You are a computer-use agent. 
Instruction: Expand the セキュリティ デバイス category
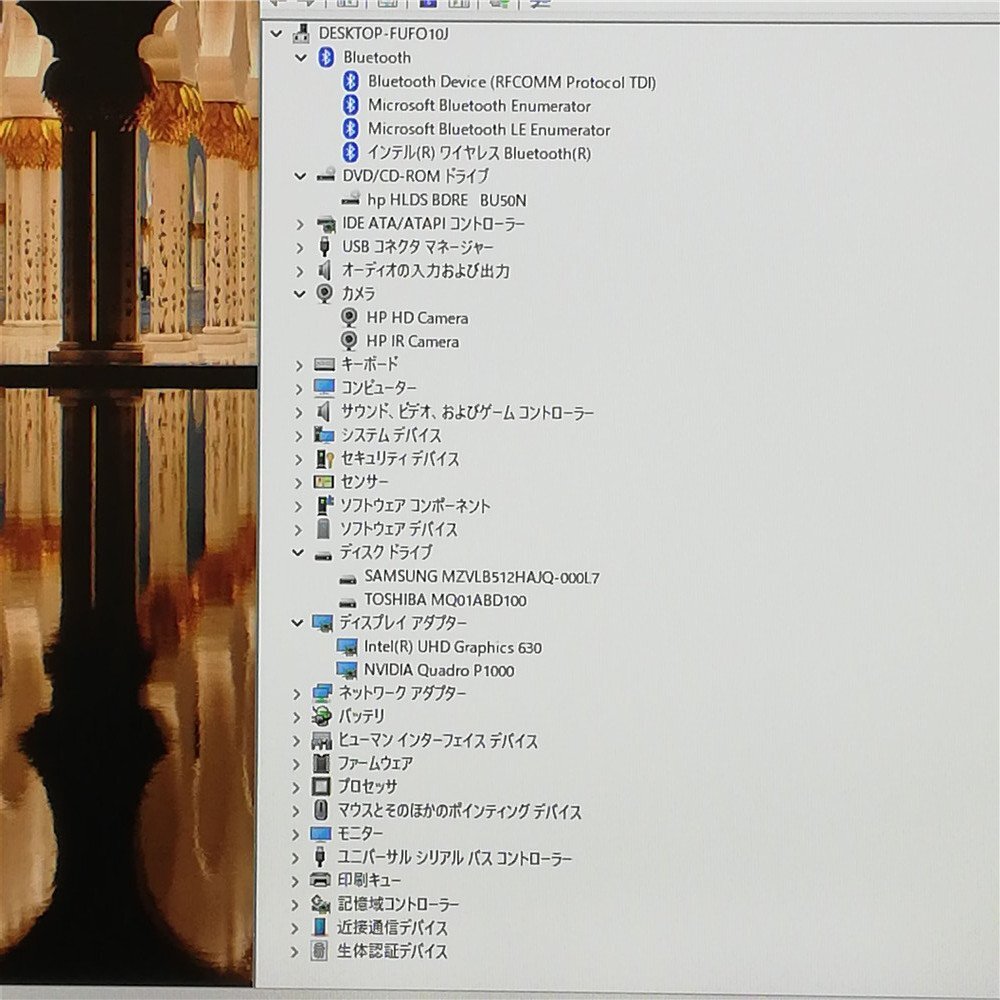pos(298,460)
